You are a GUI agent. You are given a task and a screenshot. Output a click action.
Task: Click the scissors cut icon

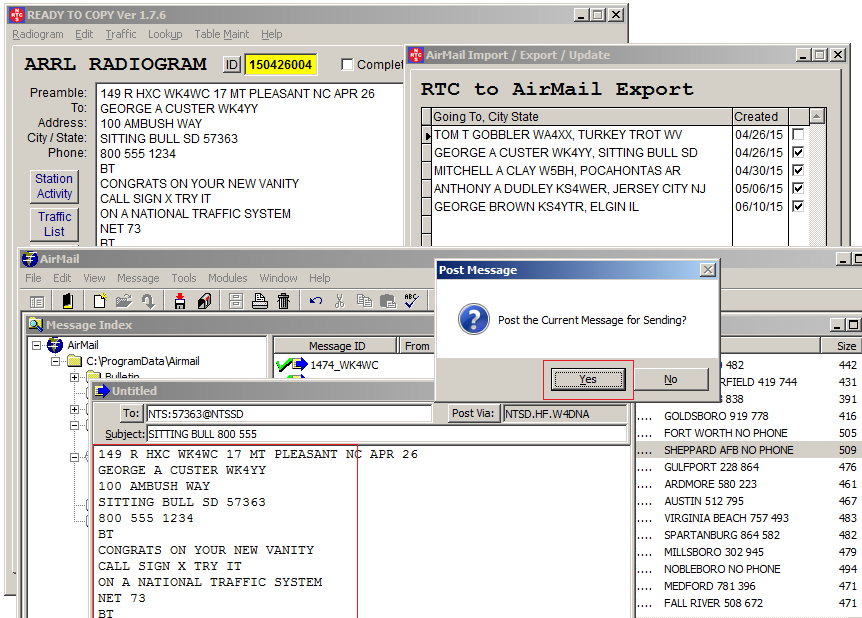click(x=340, y=301)
